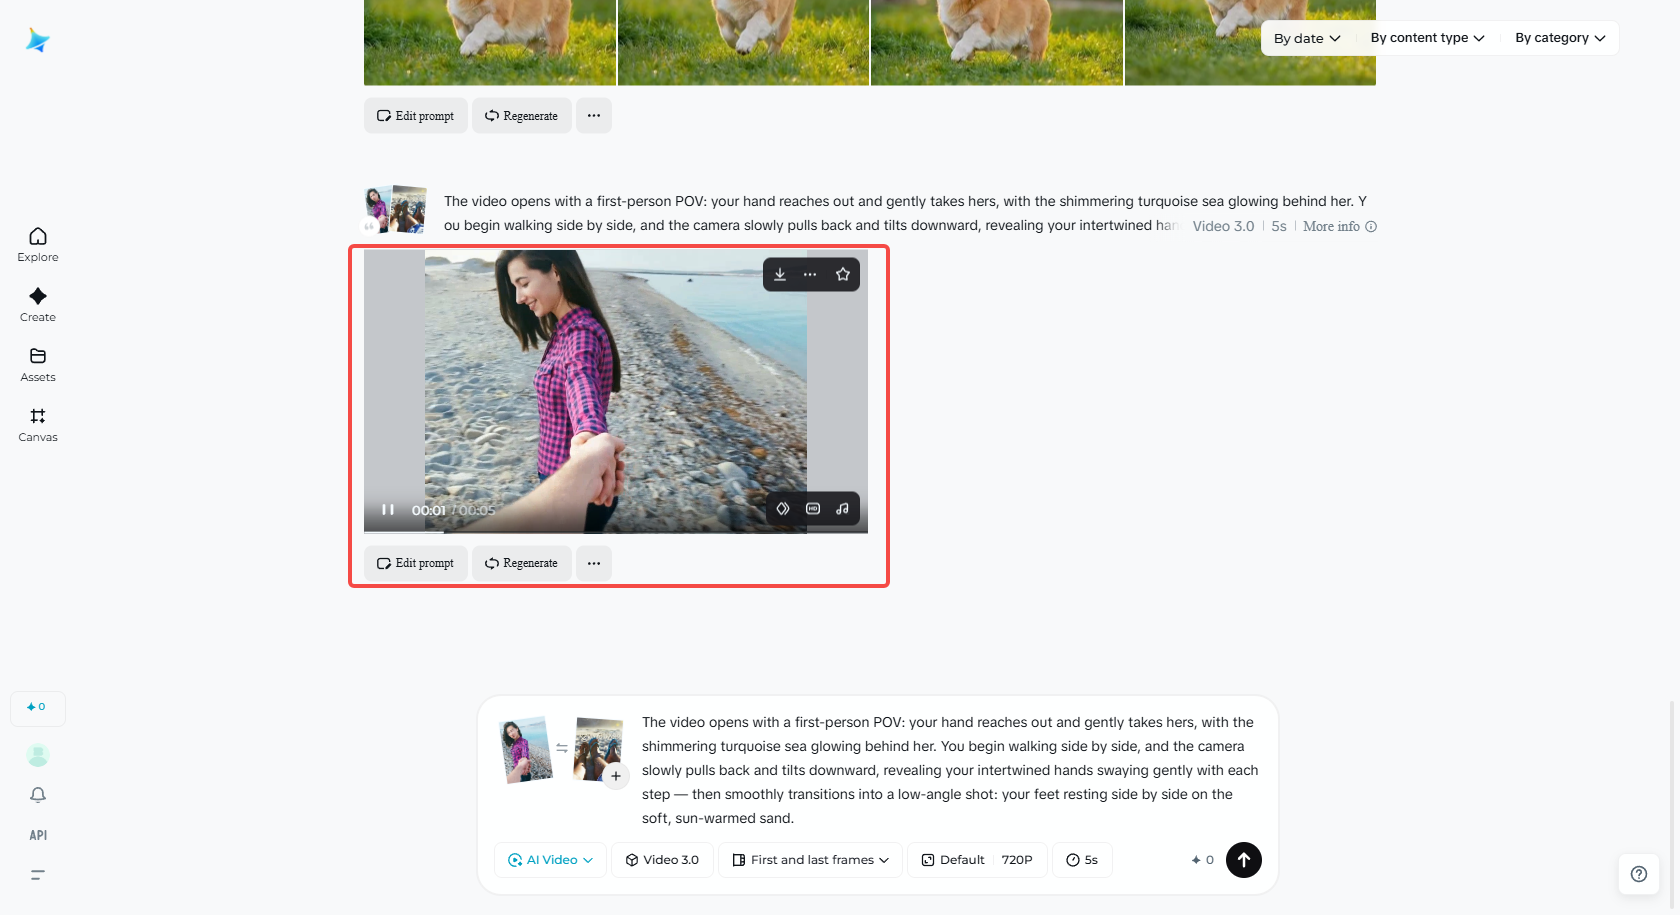Open the Canvas workspace
This screenshot has height=915, width=1680.
[x=38, y=424]
